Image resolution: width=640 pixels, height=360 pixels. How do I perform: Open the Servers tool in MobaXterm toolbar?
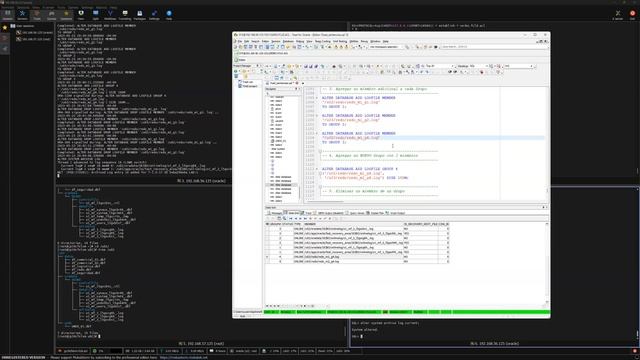22,15
